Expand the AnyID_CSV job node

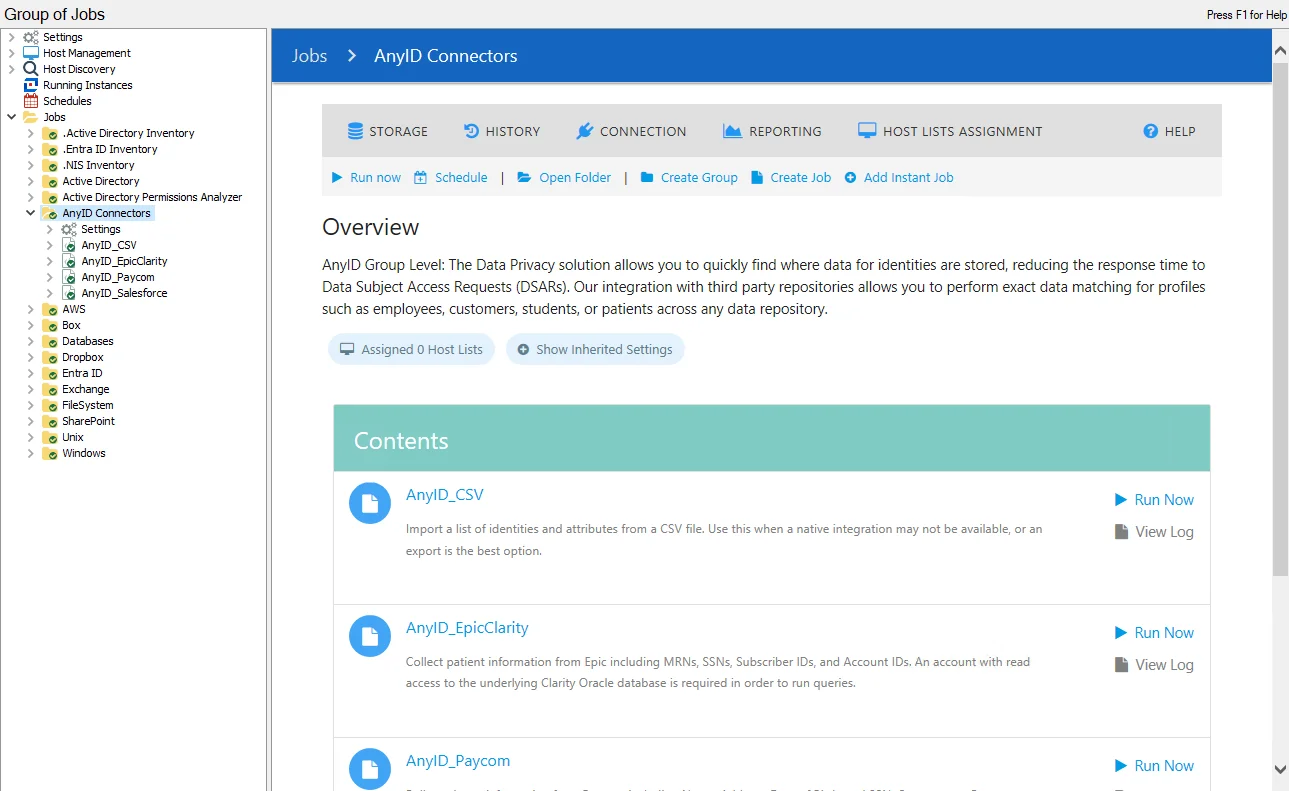coord(50,245)
